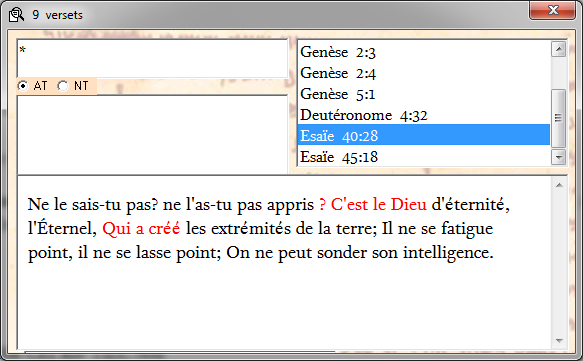The width and height of the screenshot is (583, 361).
Task: Select Genèse 2:3 in results list
Action: pos(424,52)
